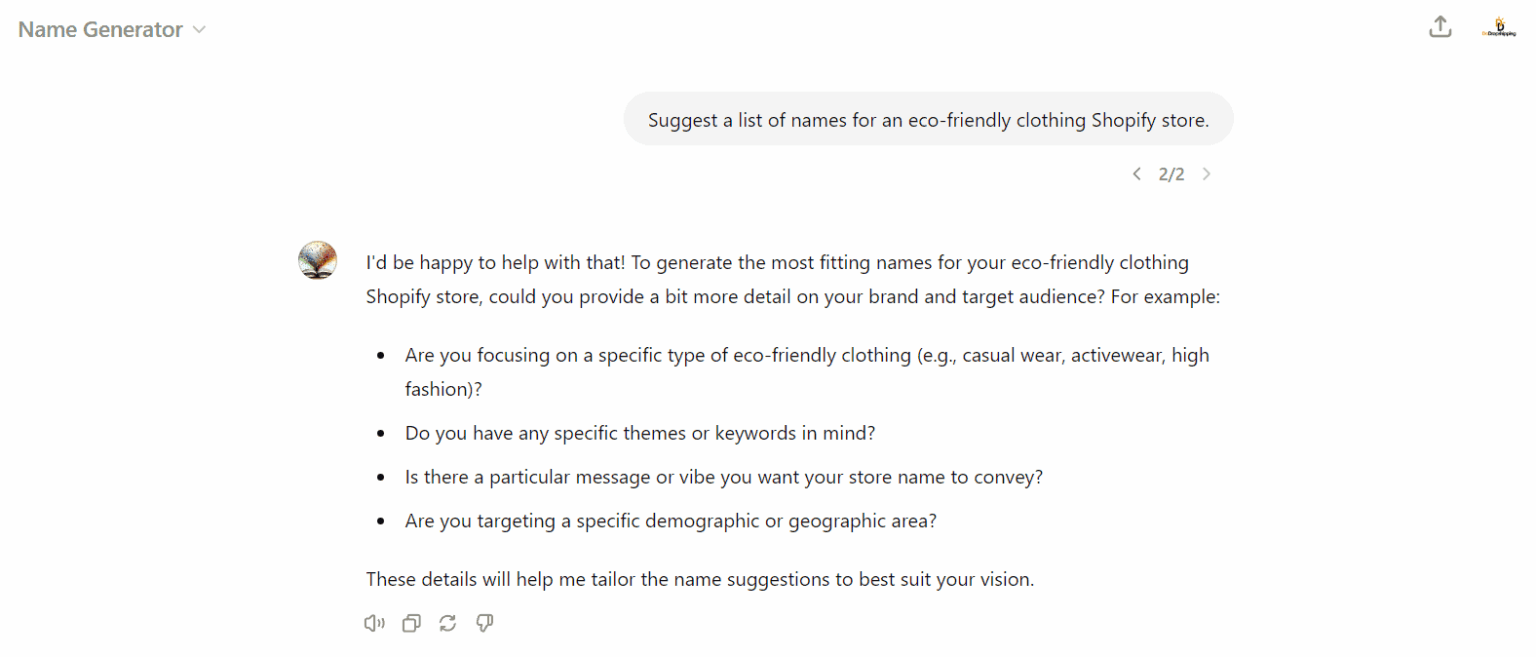1536x657 pixels.
Task: Click the demographic targeting bullet point
Action: pyautogui.click(x=670, y=520)
